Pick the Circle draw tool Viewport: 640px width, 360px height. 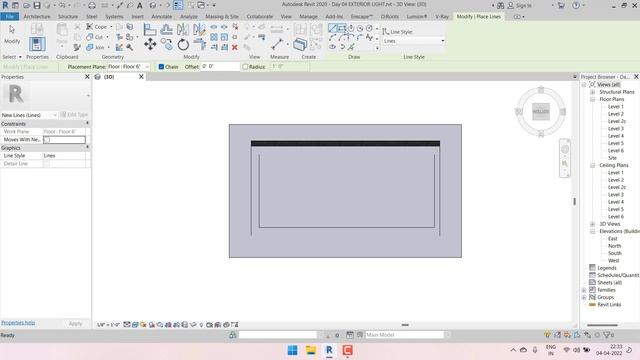click(369, 28)
